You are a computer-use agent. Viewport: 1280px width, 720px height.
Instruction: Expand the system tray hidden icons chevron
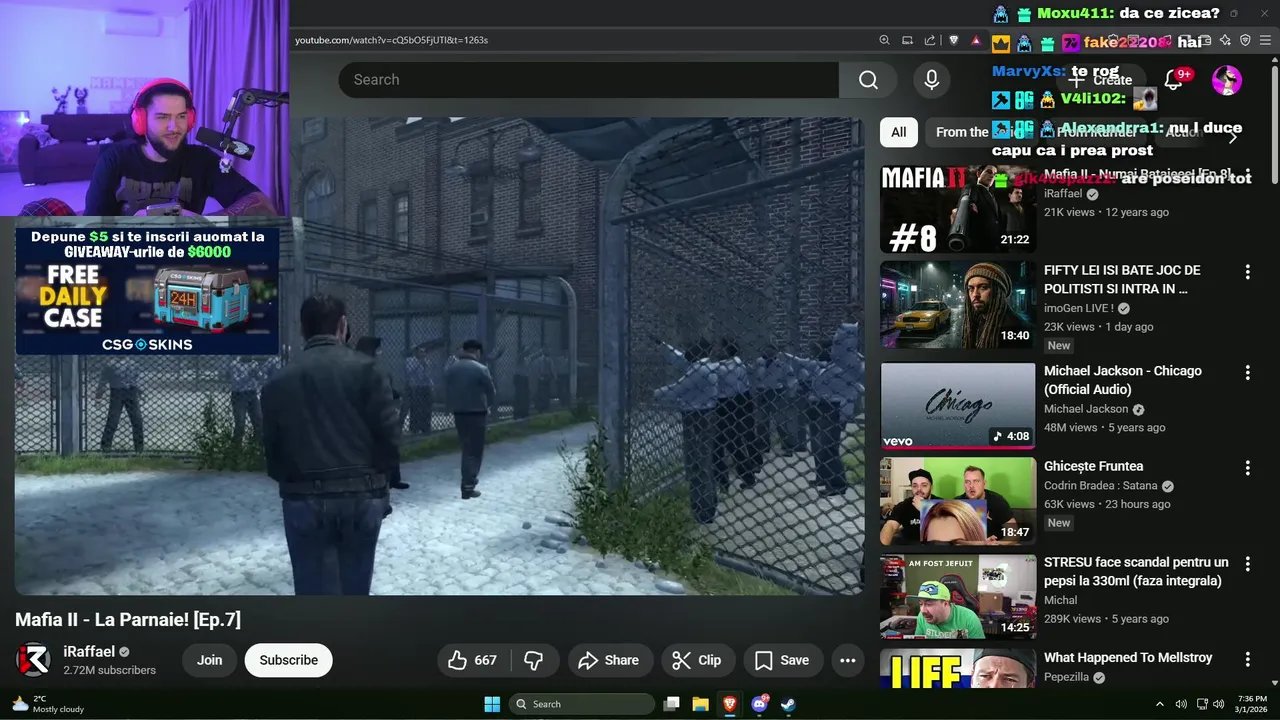[x=1160, y=704]
